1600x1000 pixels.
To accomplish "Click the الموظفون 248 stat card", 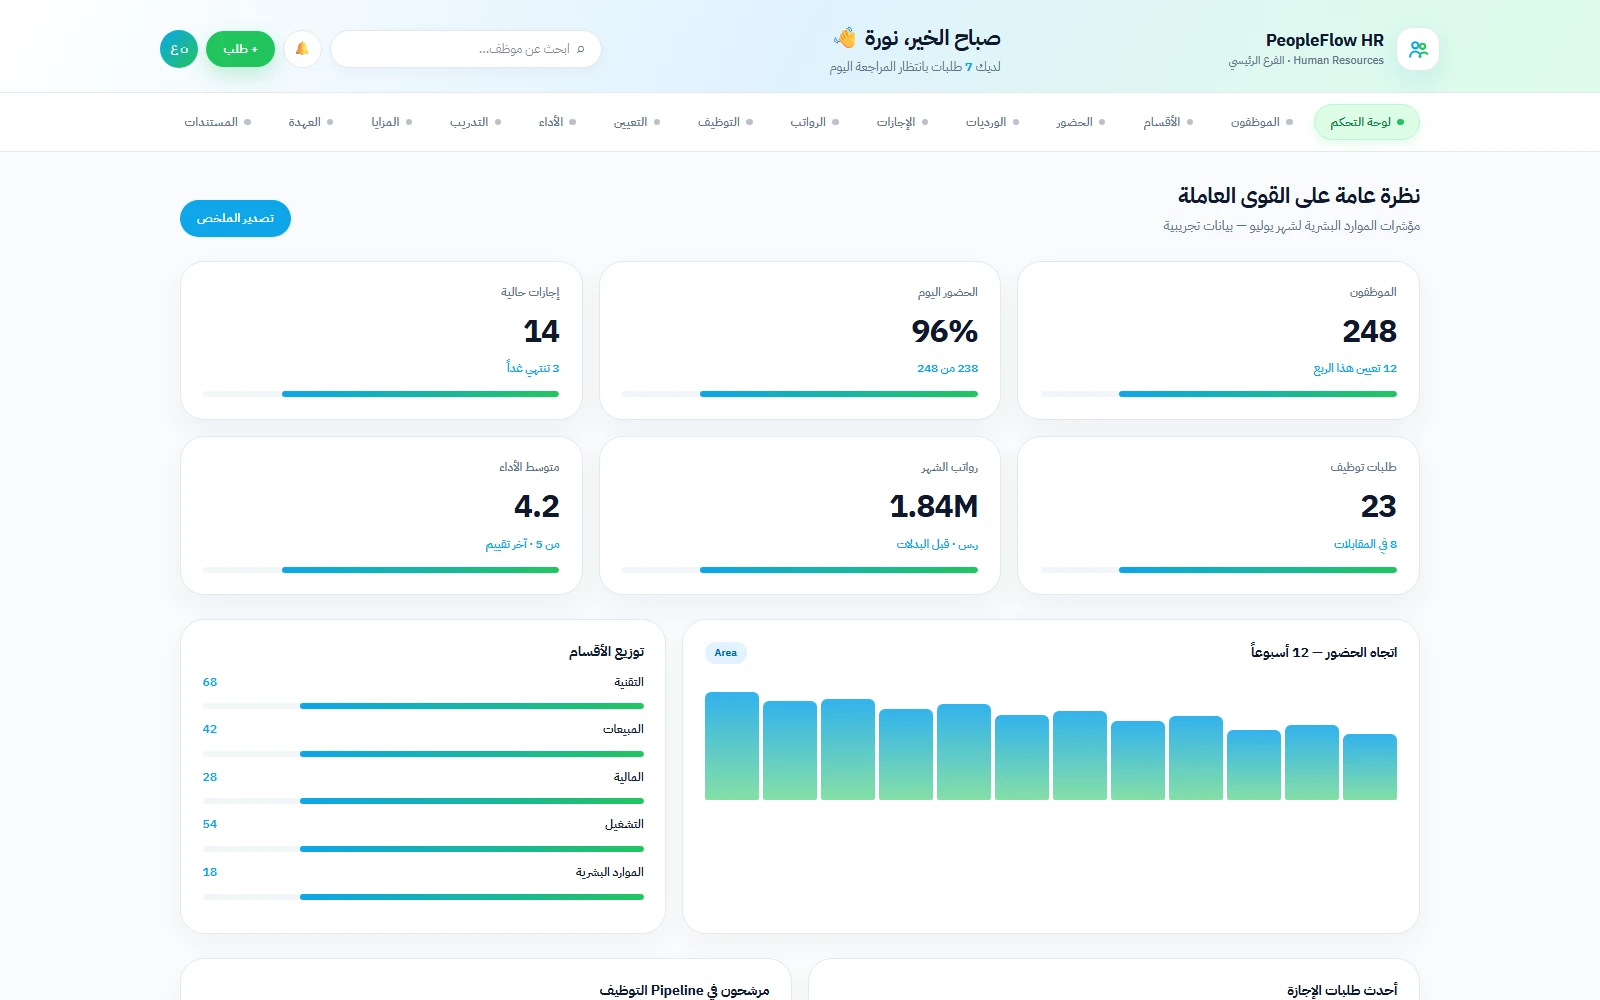I will 1218,340.
